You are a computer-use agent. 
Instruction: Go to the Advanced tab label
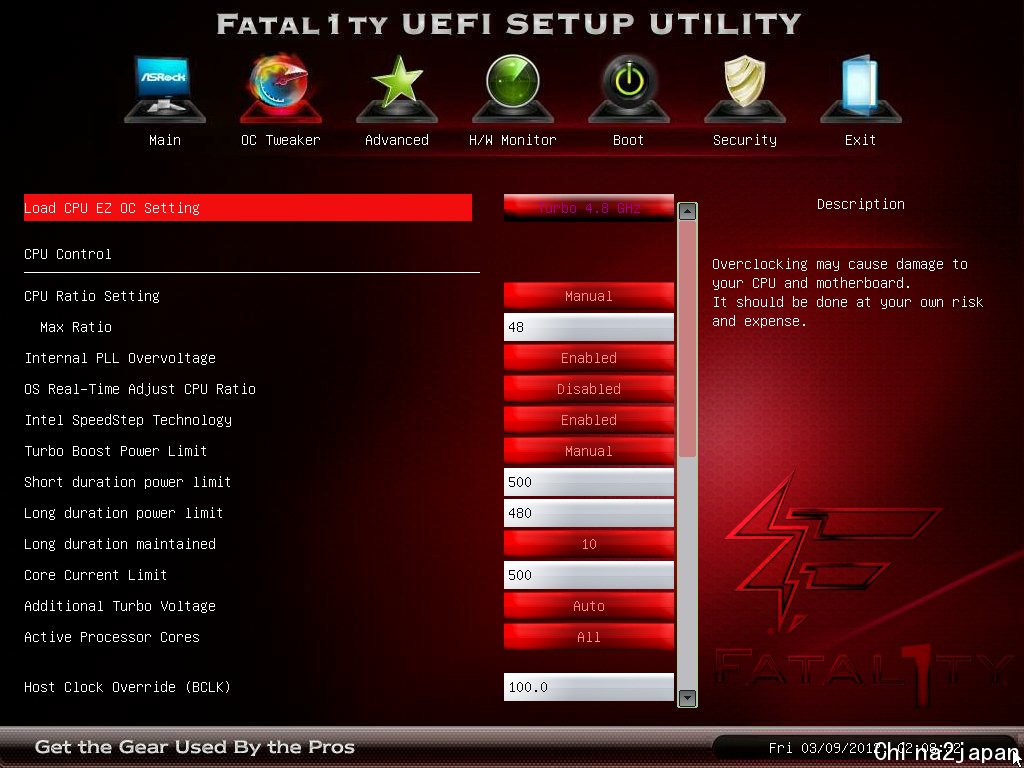397,140
